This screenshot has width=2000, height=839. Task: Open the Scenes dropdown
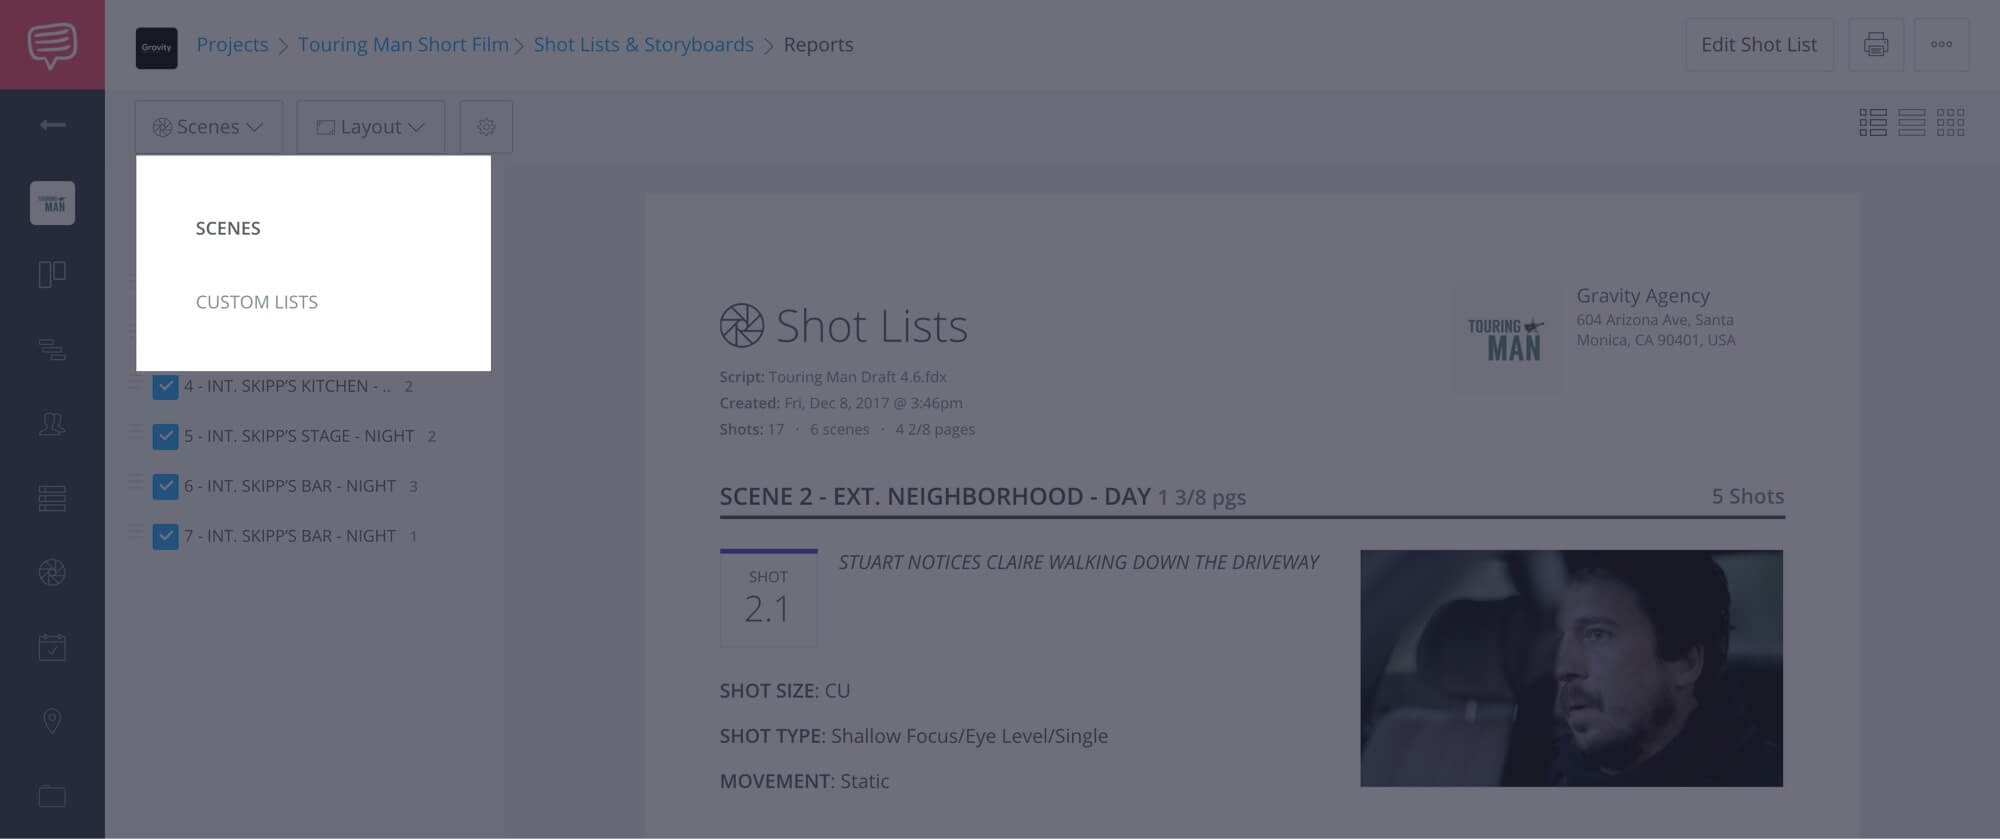pyautogui.click(x=209, y=127)
